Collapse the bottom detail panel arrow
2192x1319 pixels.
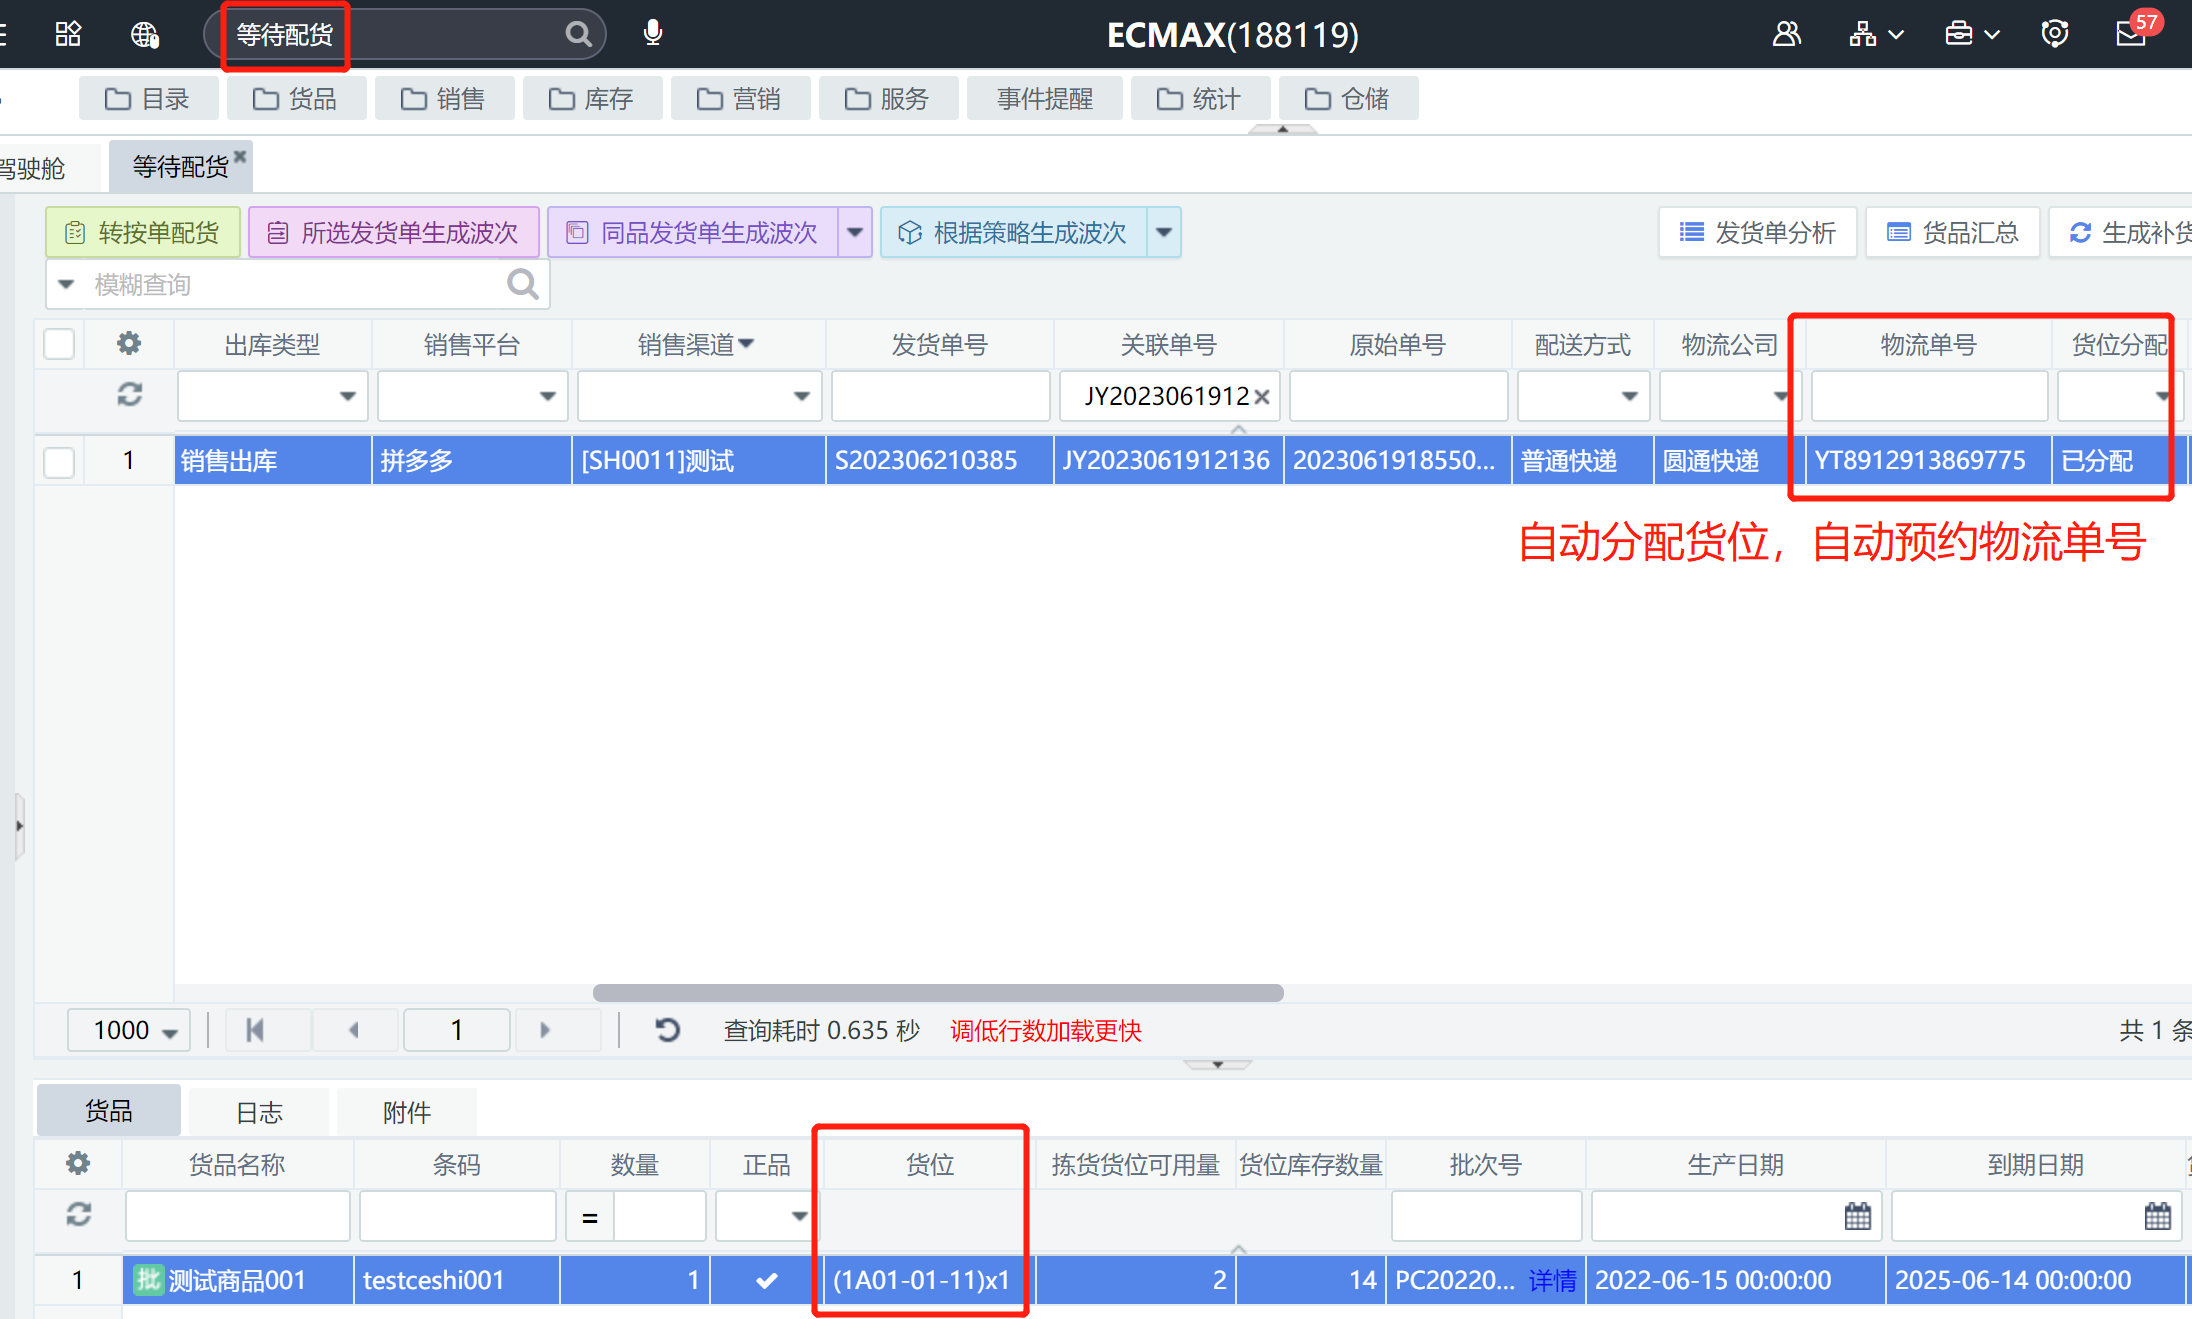pyautogui.click(x=1217, y=1064)
